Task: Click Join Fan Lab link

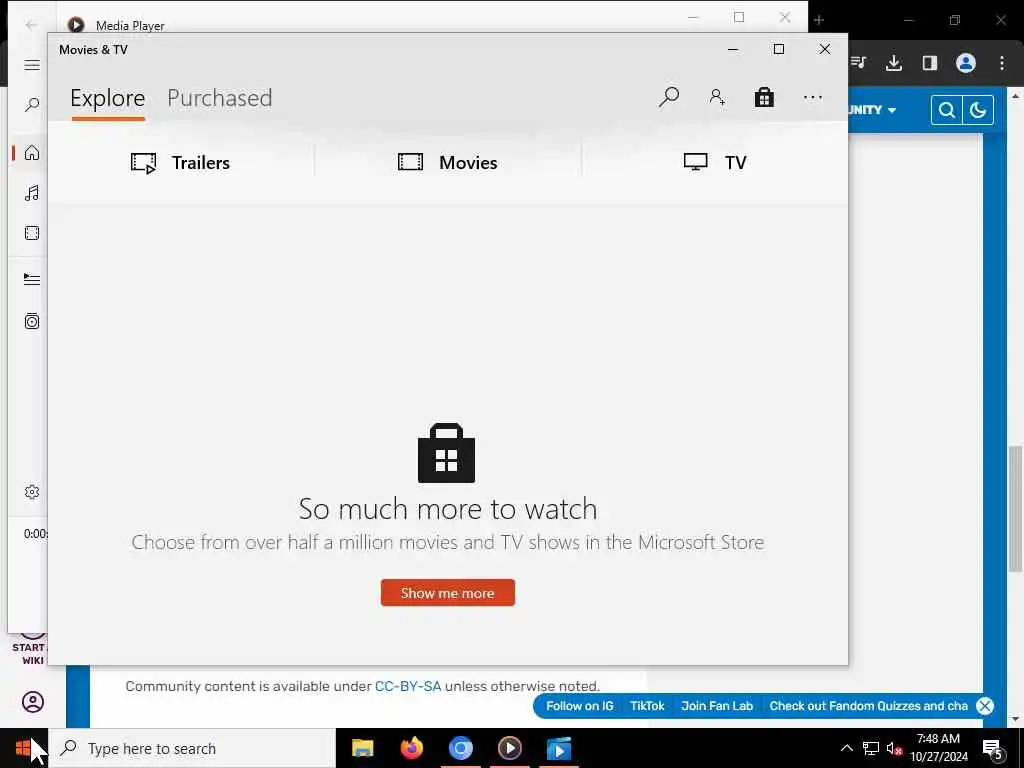Action: [717, 705]
